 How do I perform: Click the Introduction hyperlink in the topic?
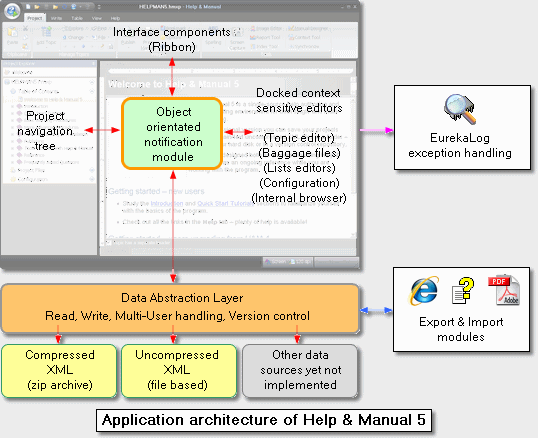coord(167,203)
